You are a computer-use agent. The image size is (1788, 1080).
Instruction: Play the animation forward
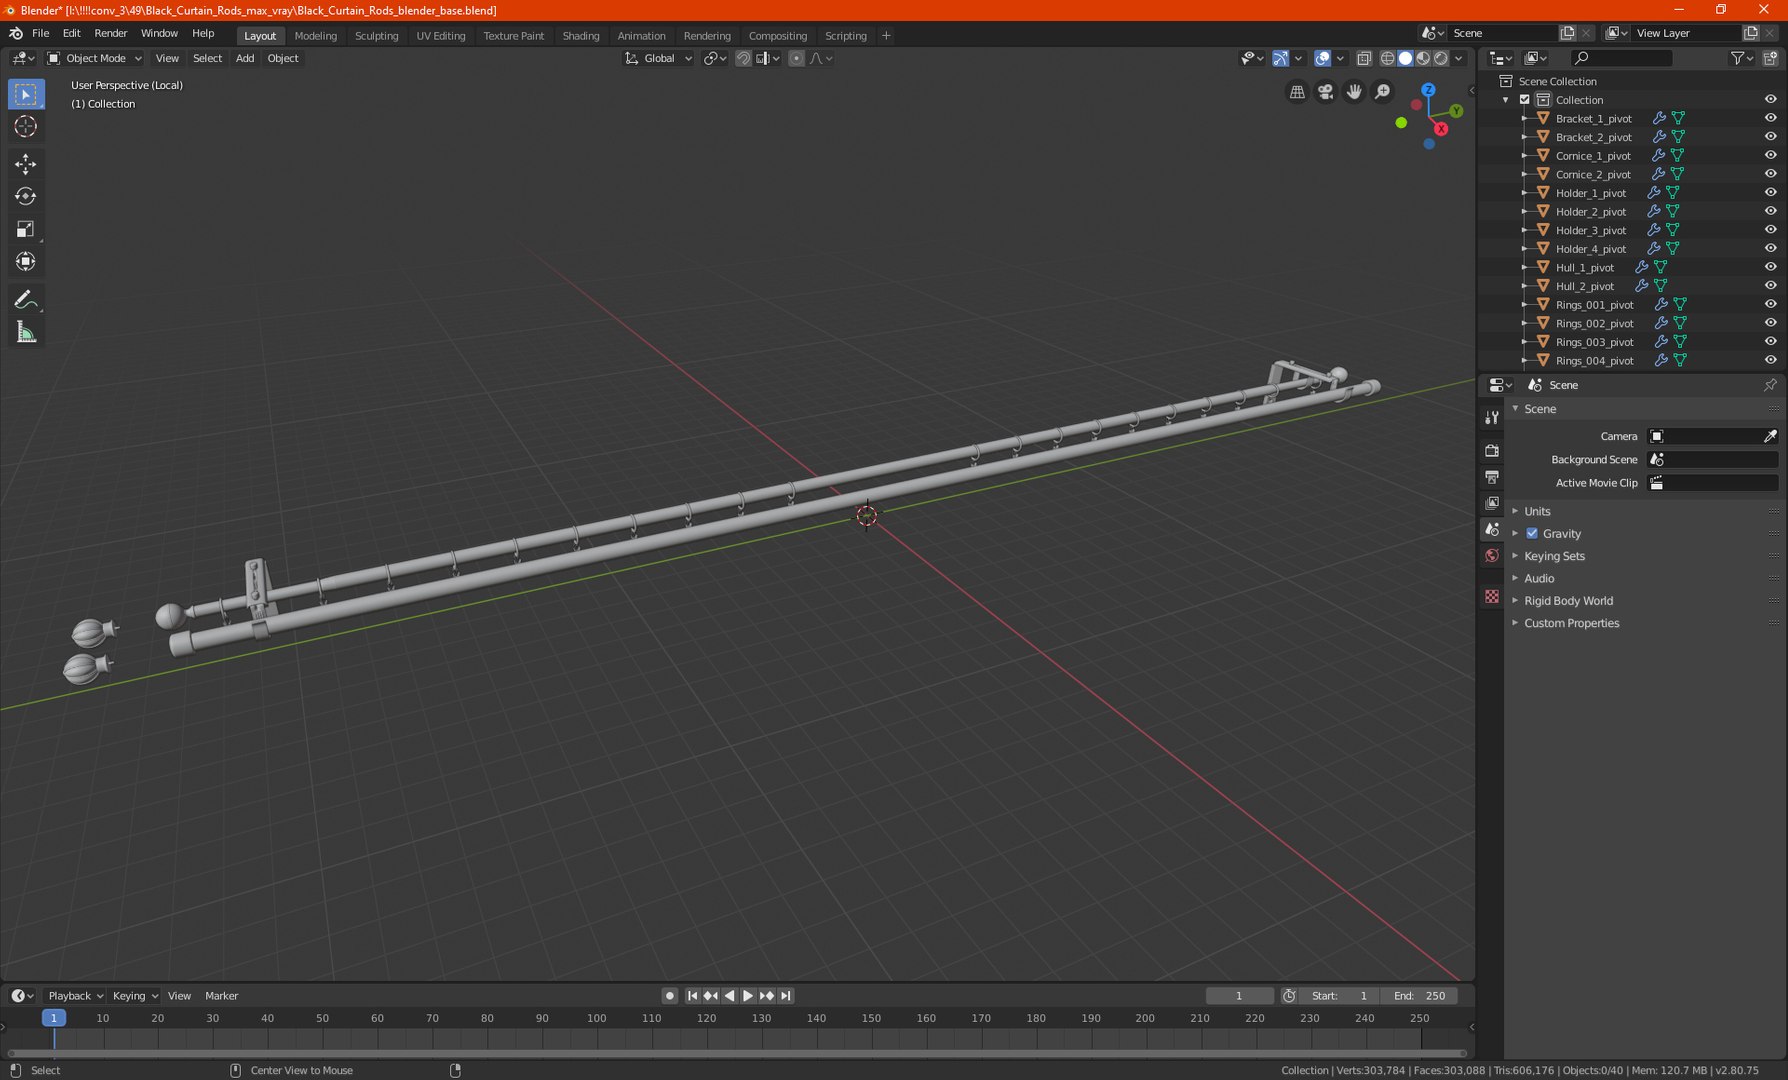pos(748,996)
